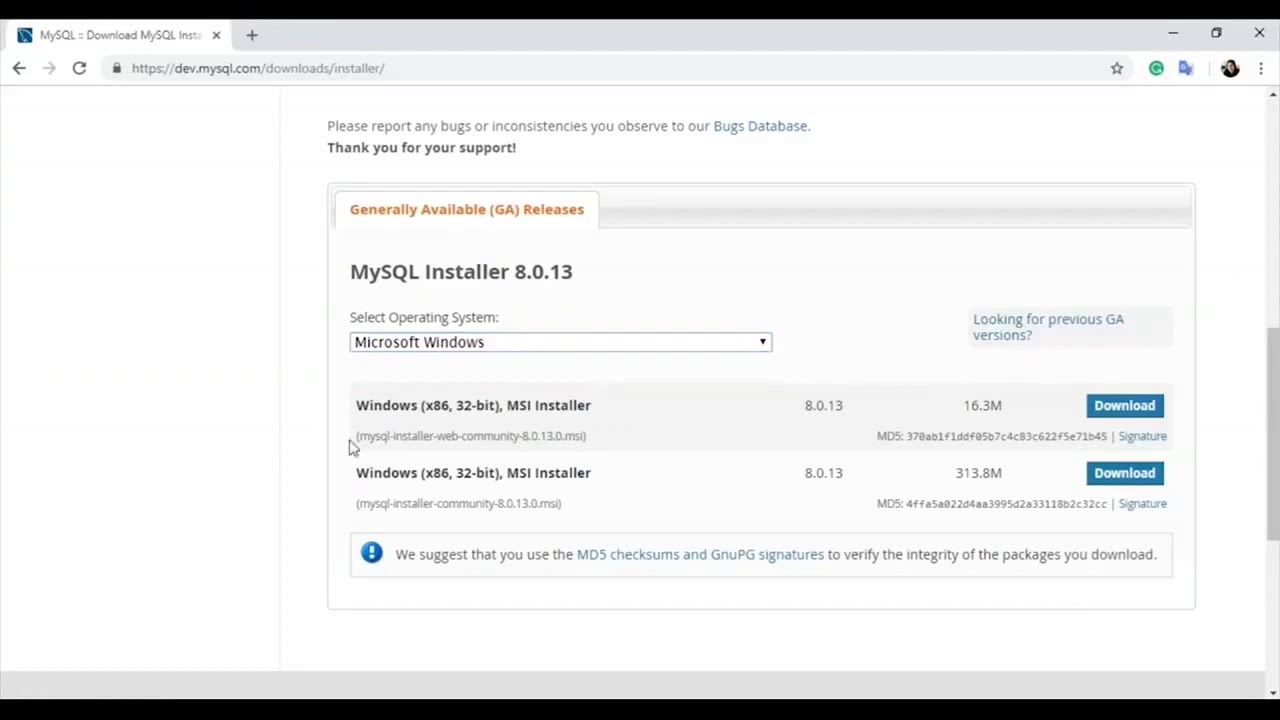Click the MD5 hash of 313.8M installer
This screenshot has width=1280, height=720.
pos(1006,504)
